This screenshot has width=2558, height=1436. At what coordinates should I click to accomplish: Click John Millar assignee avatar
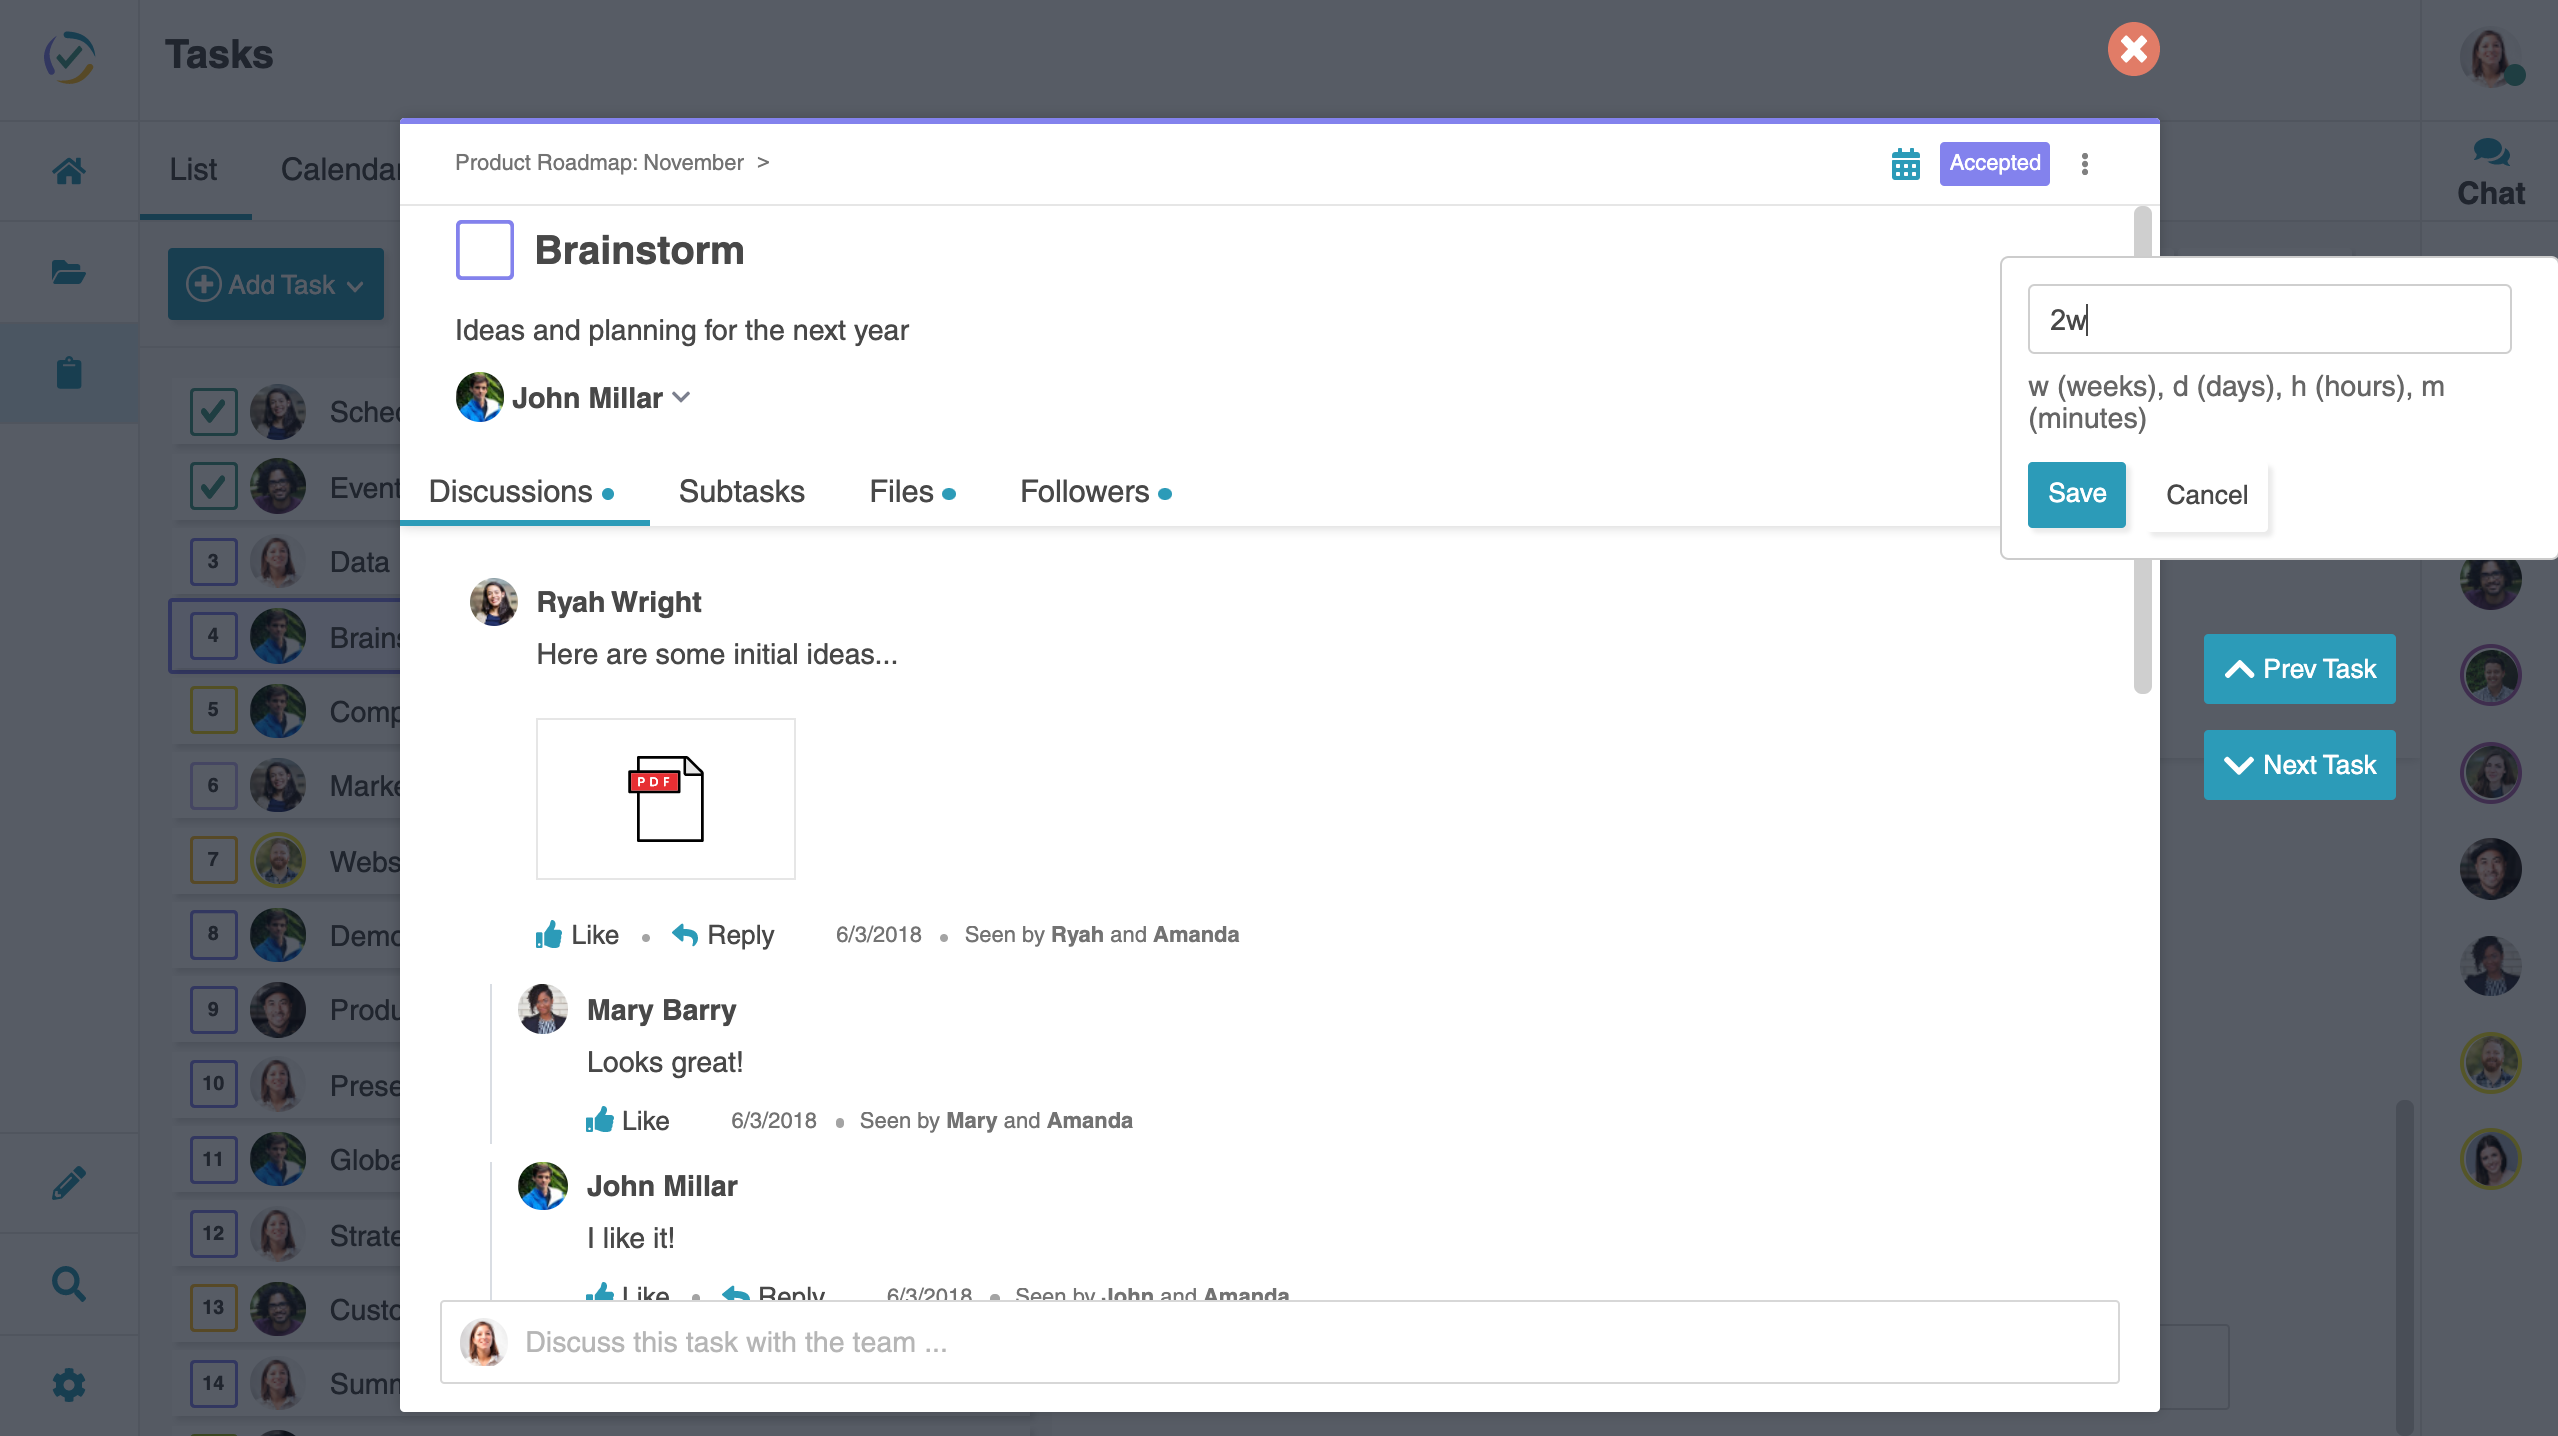click(480, 397)
